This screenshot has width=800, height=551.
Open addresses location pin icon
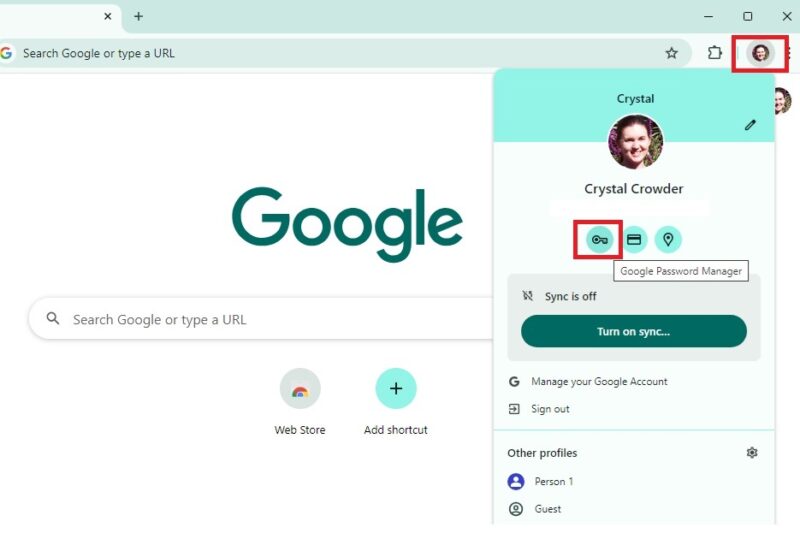pyautogui.click(x=668, y=239)
